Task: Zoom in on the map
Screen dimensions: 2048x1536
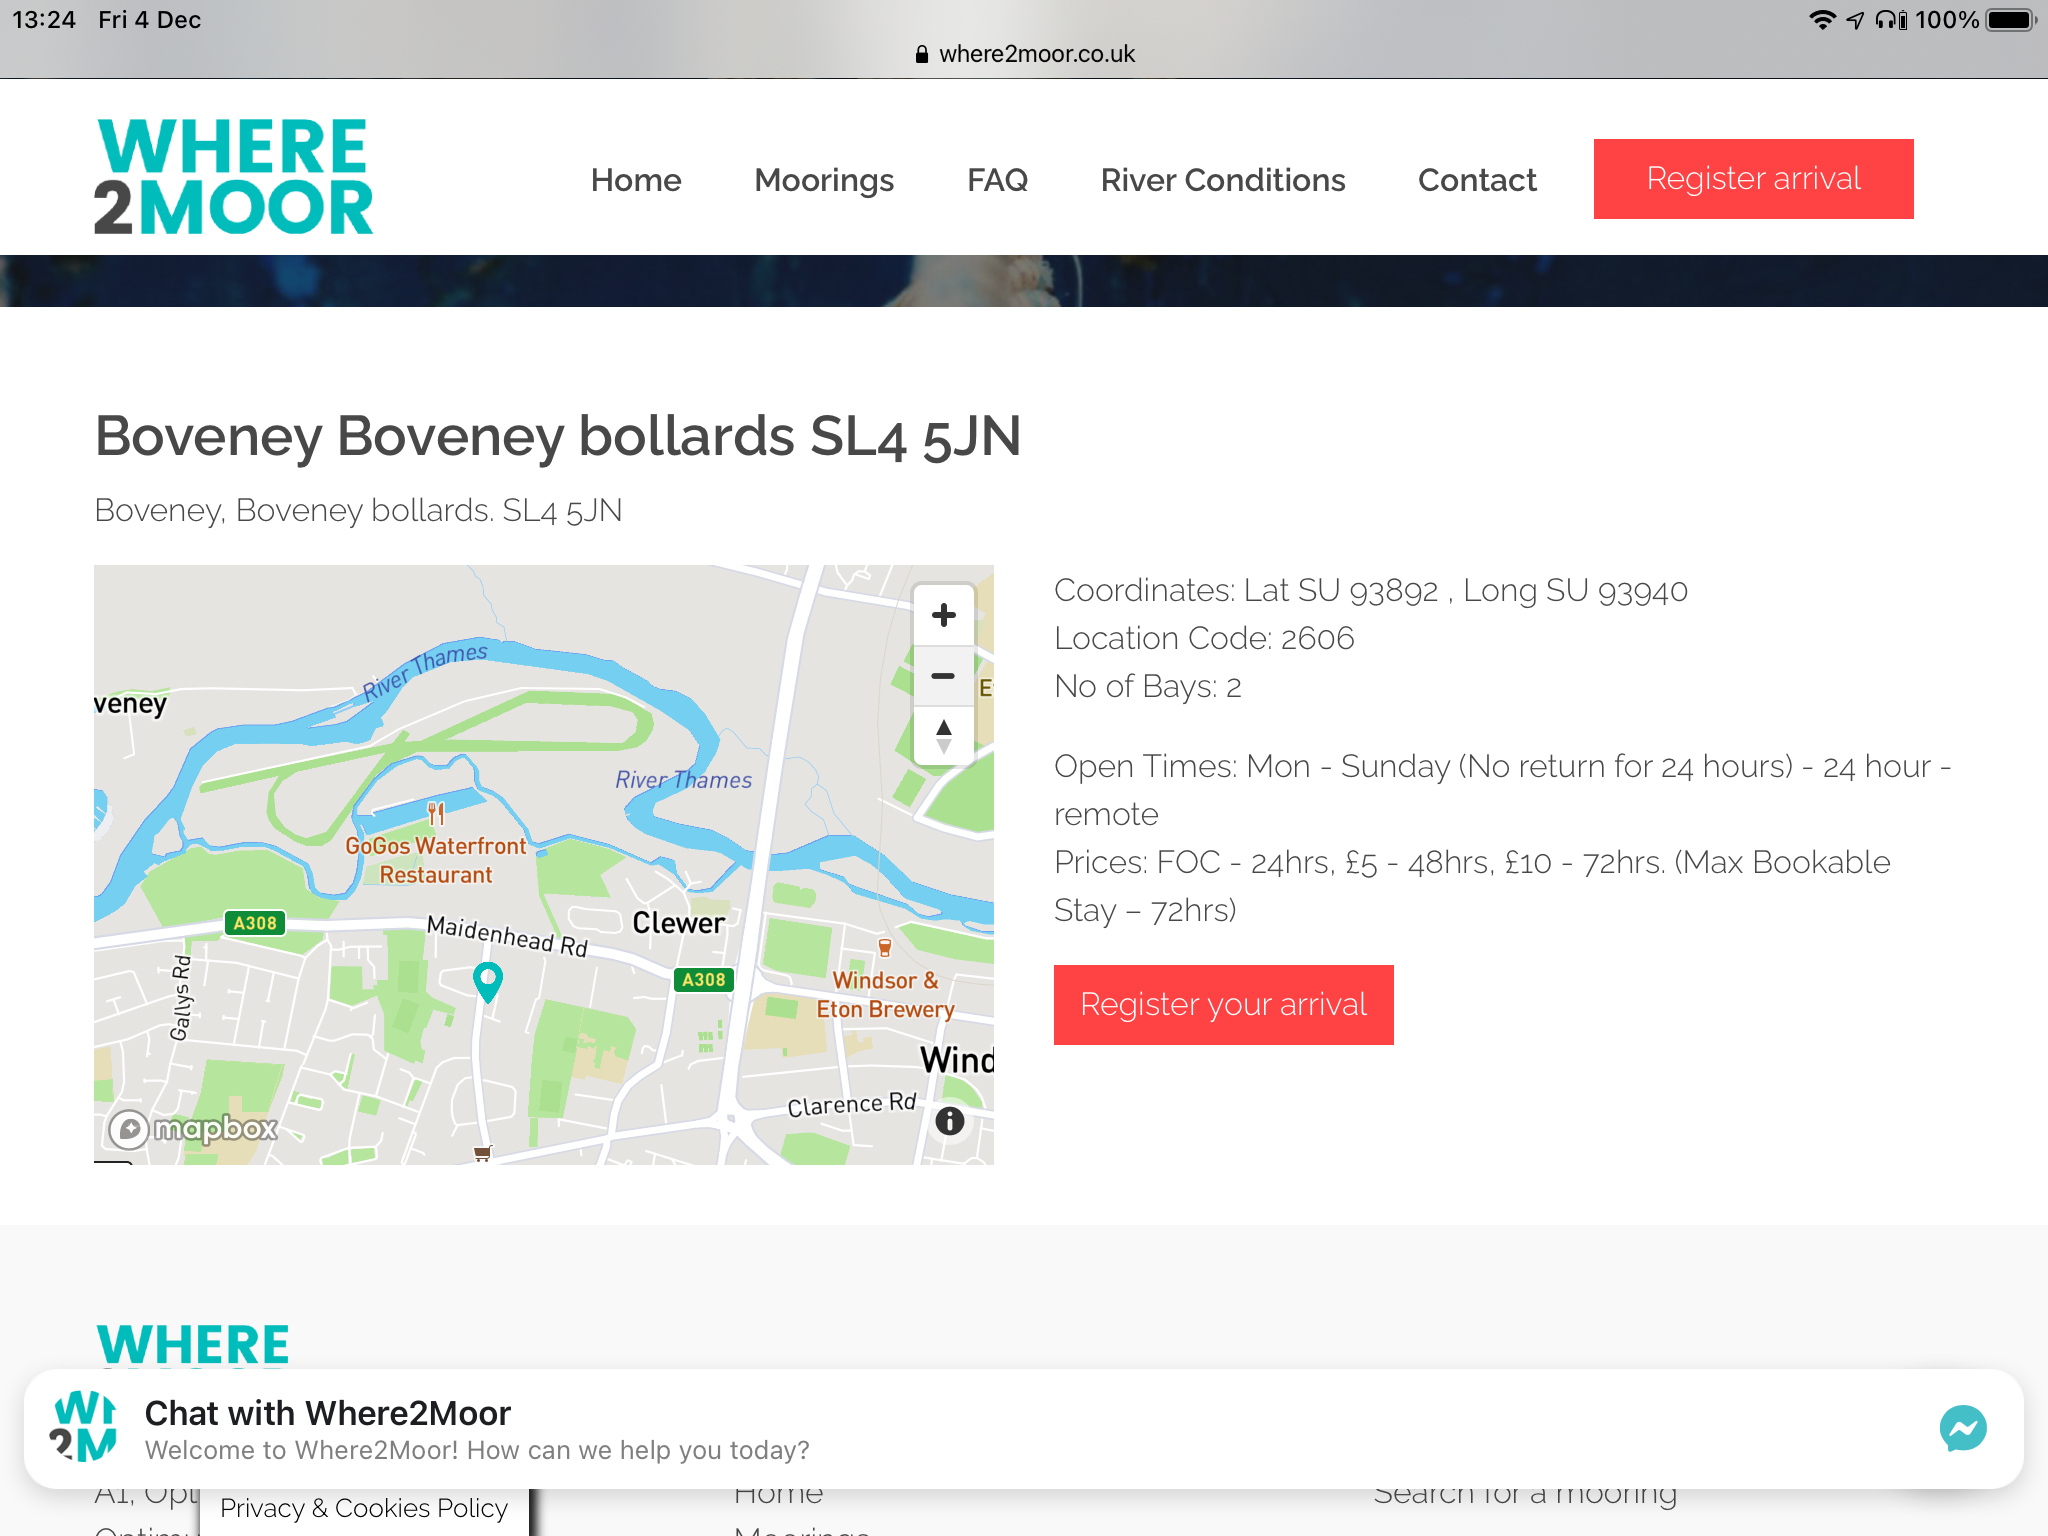Action: point(943,615)
